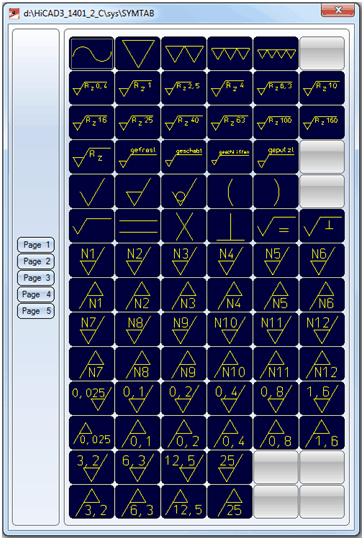Pick the 'geputzt' machining symbol

click(x=276, y=157)
